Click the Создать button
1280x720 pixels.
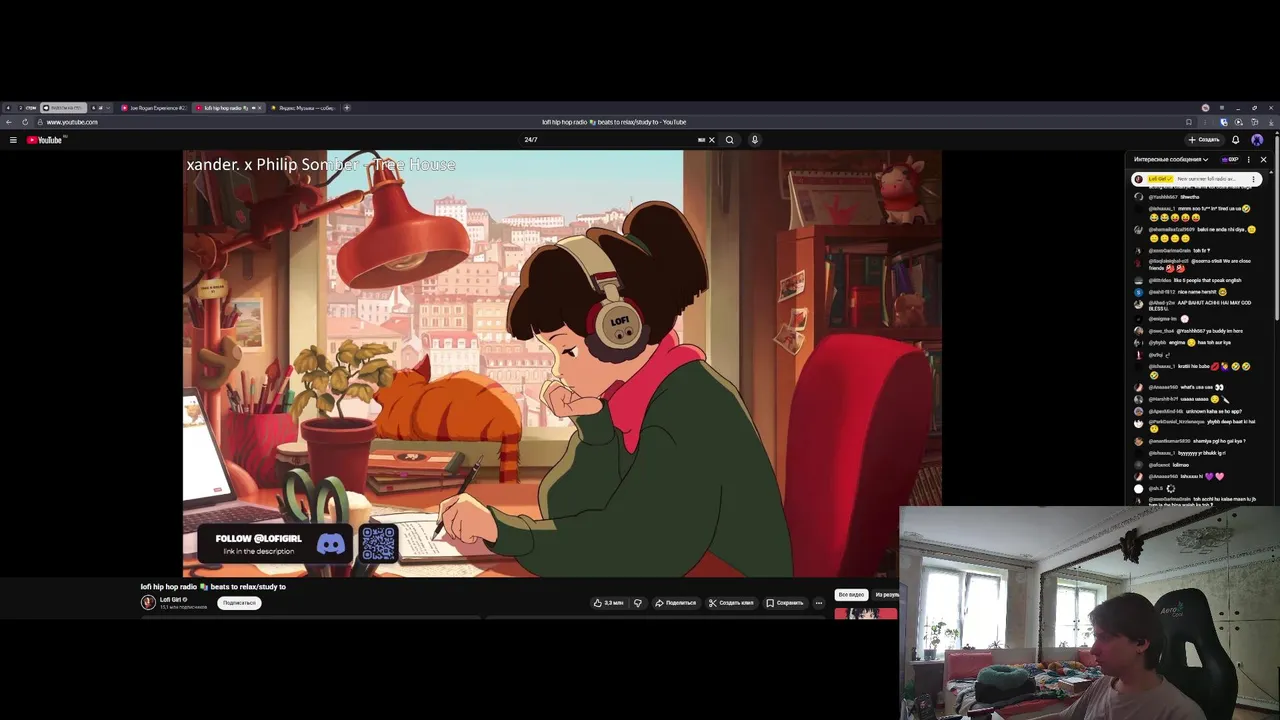[1203, 140]
